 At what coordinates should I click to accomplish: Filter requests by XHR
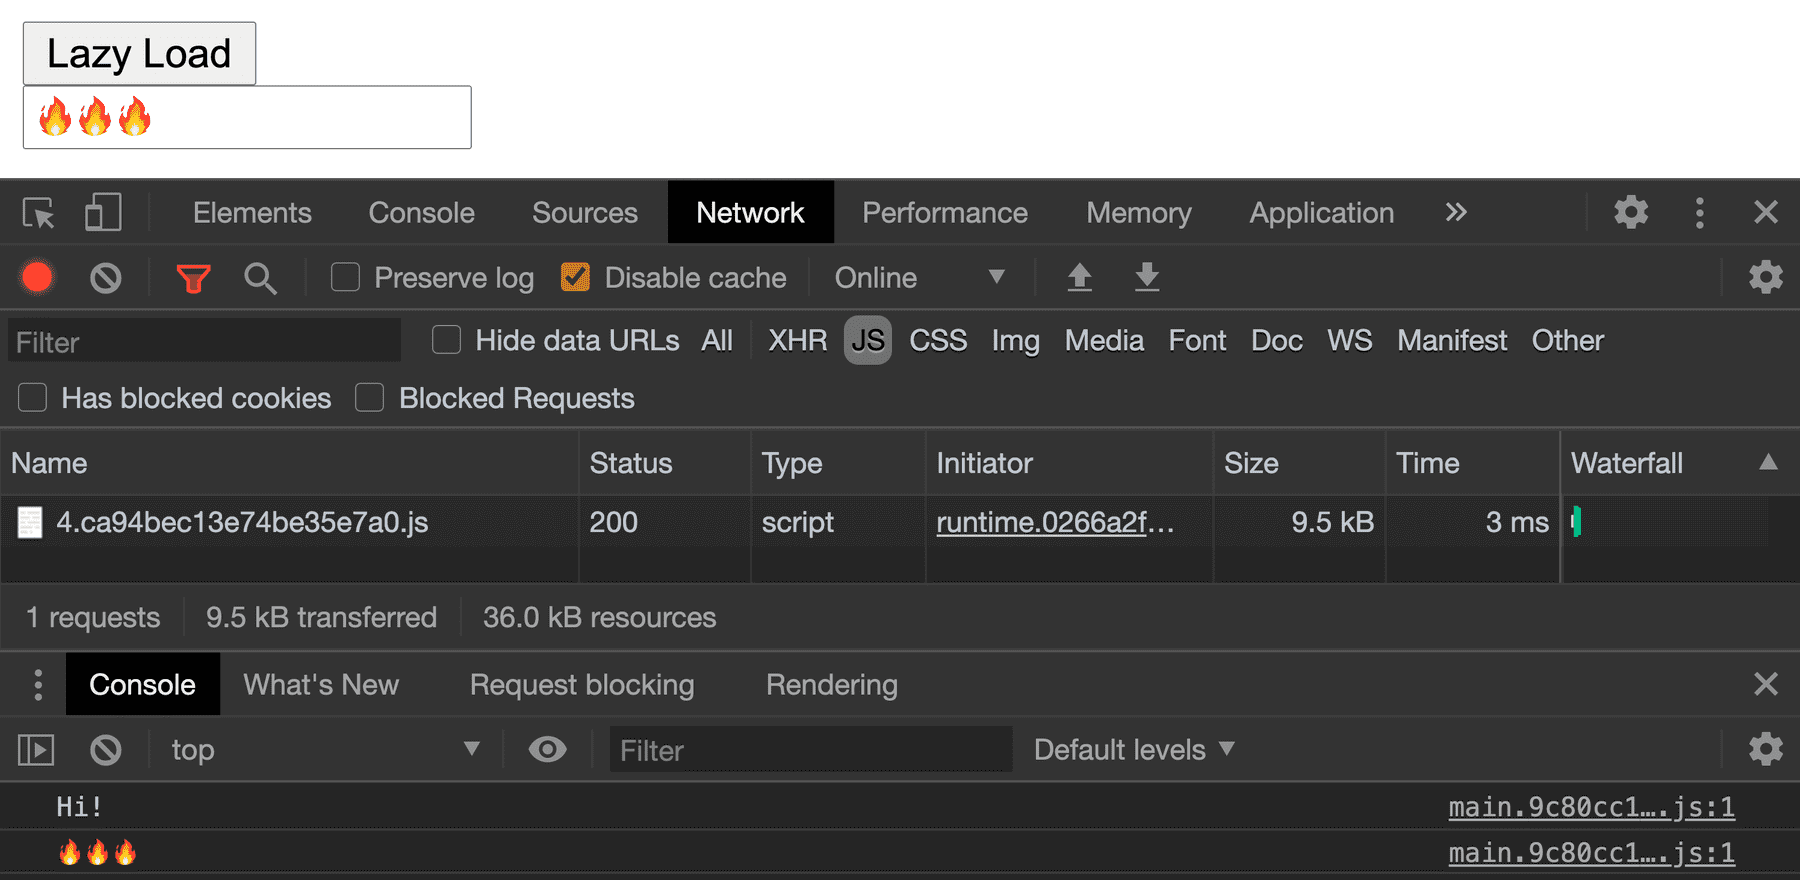(x=797, y=341)
